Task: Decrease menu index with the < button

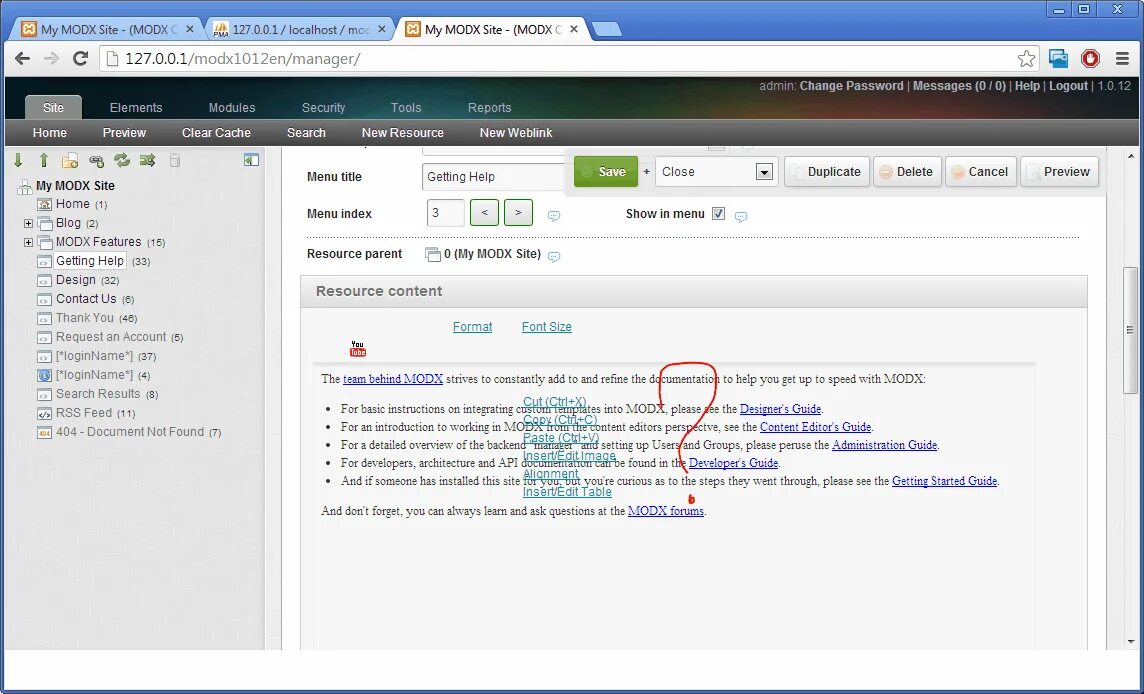Action: pos(484,213)
